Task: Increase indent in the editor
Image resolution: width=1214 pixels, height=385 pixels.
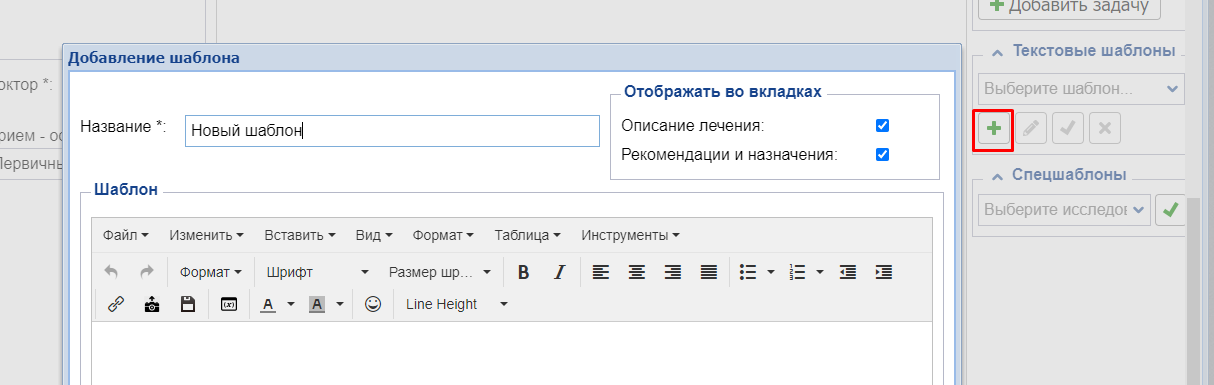Action: [x=883, y=272]
